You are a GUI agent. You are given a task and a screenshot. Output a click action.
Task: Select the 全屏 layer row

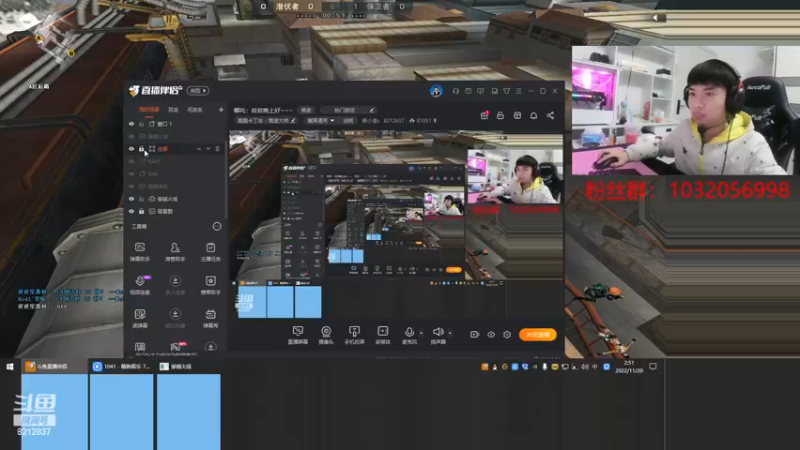coord(174,149)
